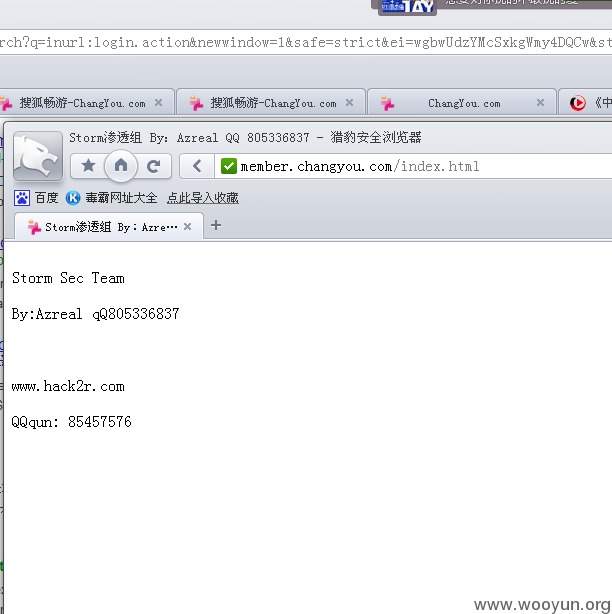Reload the page with refresh icon
The width and height of the screenshot is (612, 614).
[x=153, y=166]
